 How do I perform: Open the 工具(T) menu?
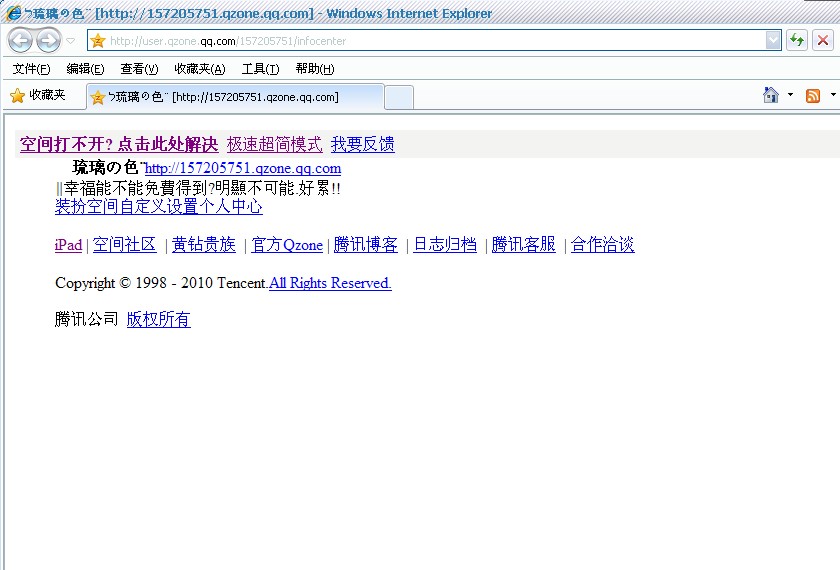(260, 69)
